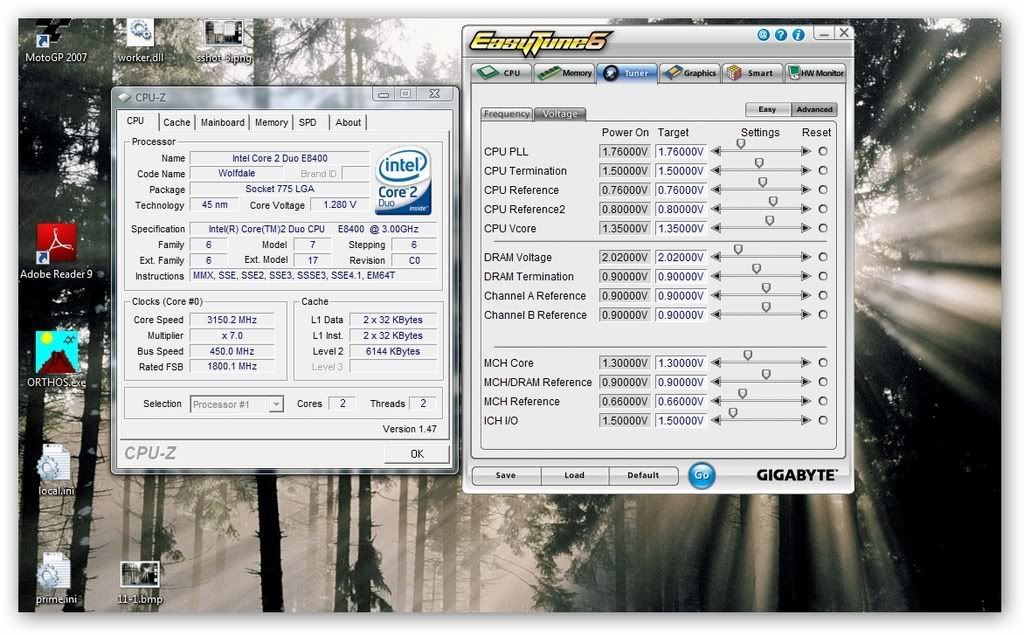The width and height of the screenshot is (1024, 635).
Task: Open the MotoGP 2007 desktop shortcut
Action: (x=54, y=41)
